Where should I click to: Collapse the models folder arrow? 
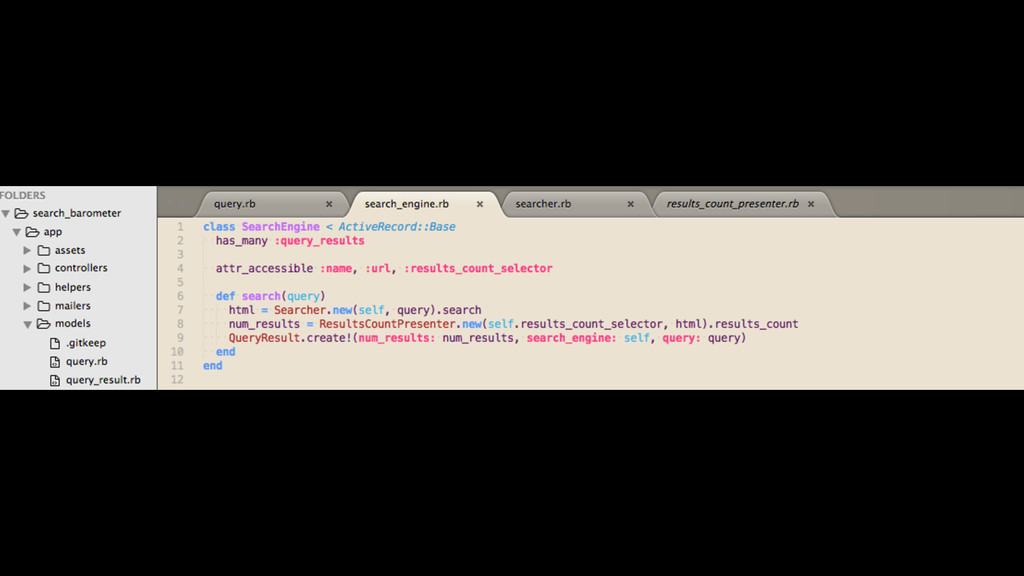[27, 324]
